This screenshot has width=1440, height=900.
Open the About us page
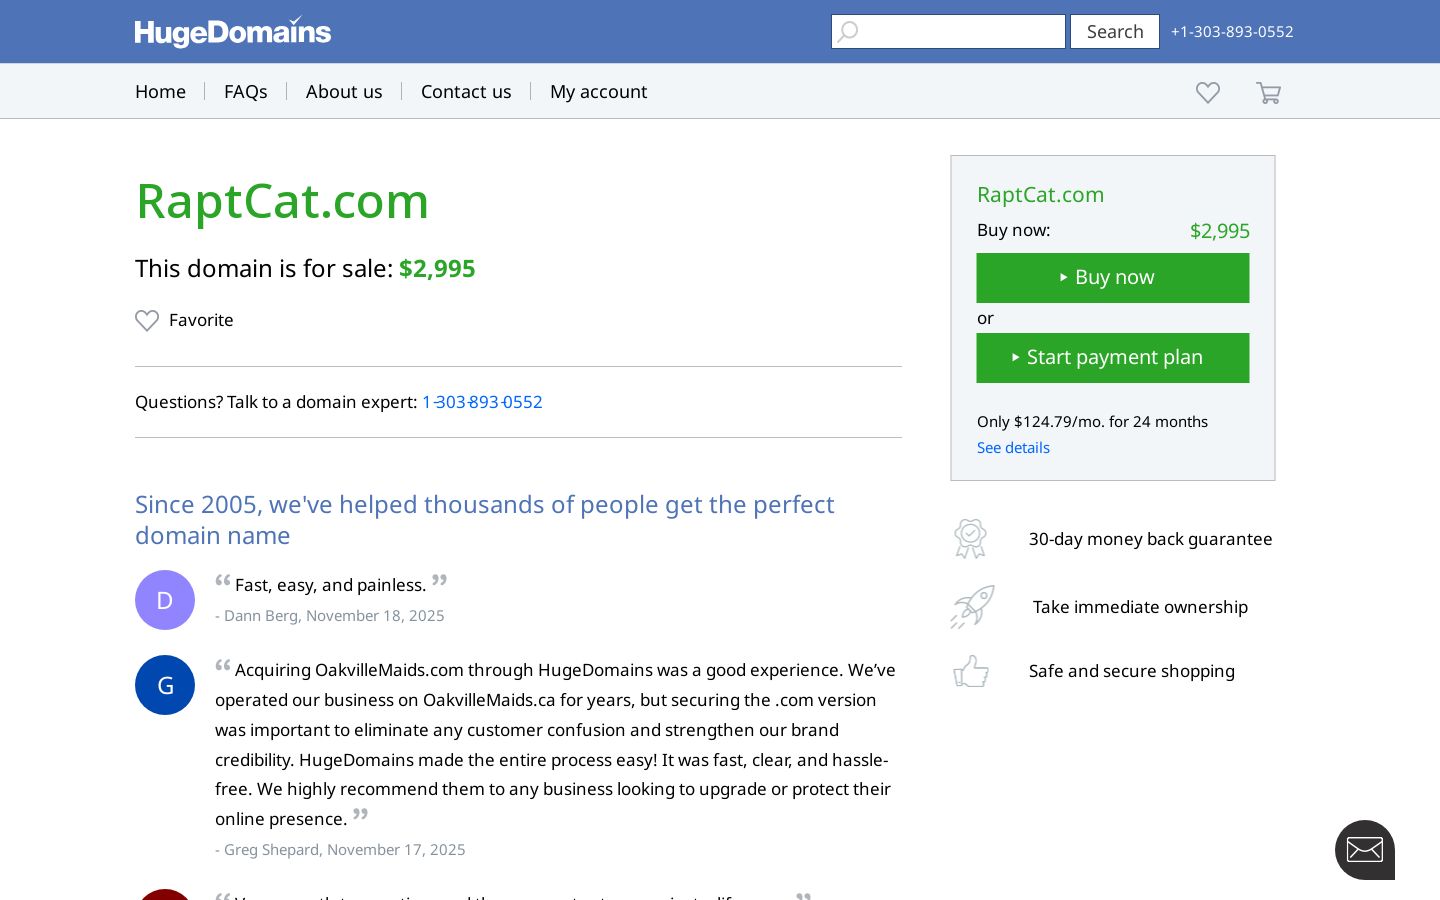344,92
